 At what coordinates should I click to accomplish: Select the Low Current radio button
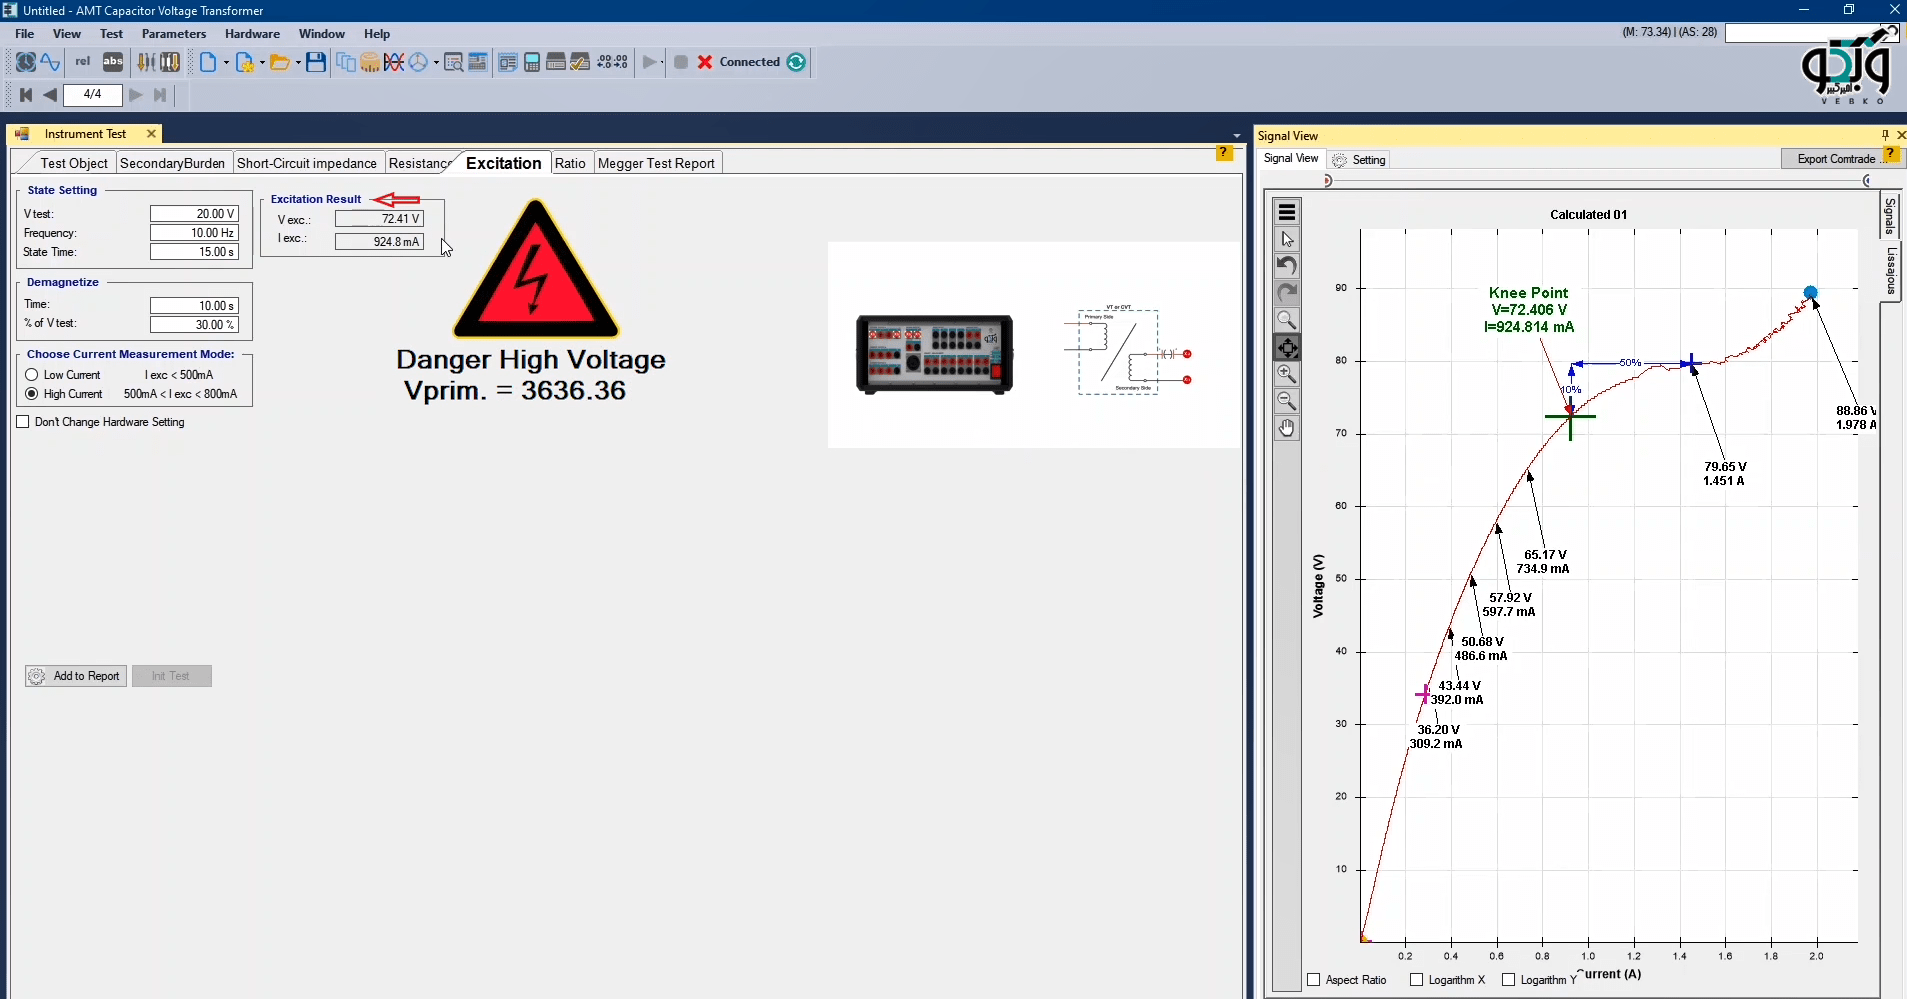point(32,375)
